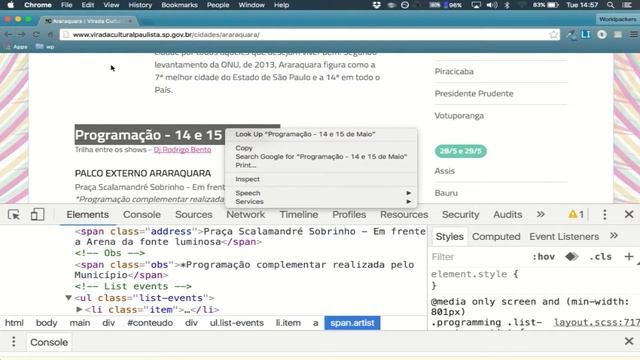Toggle the .cls class editor
Screen dimensions: 640x360
[600, 257]
